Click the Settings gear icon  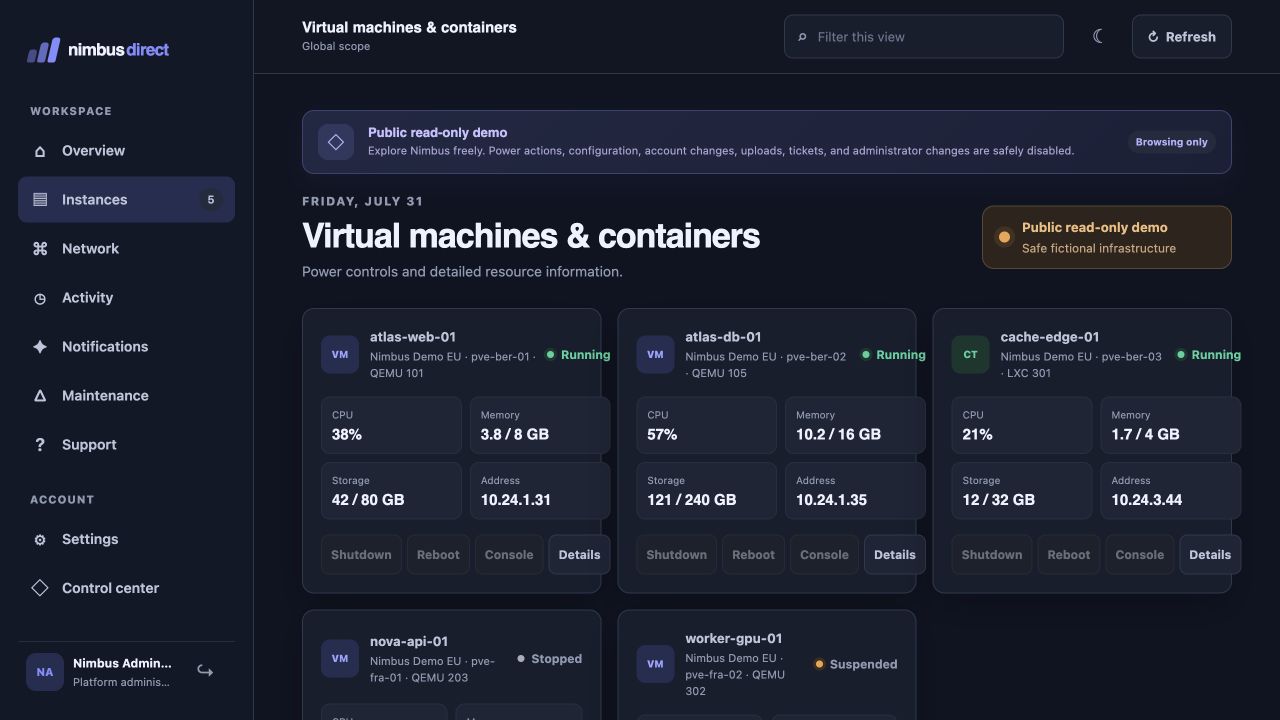[40, 540]
